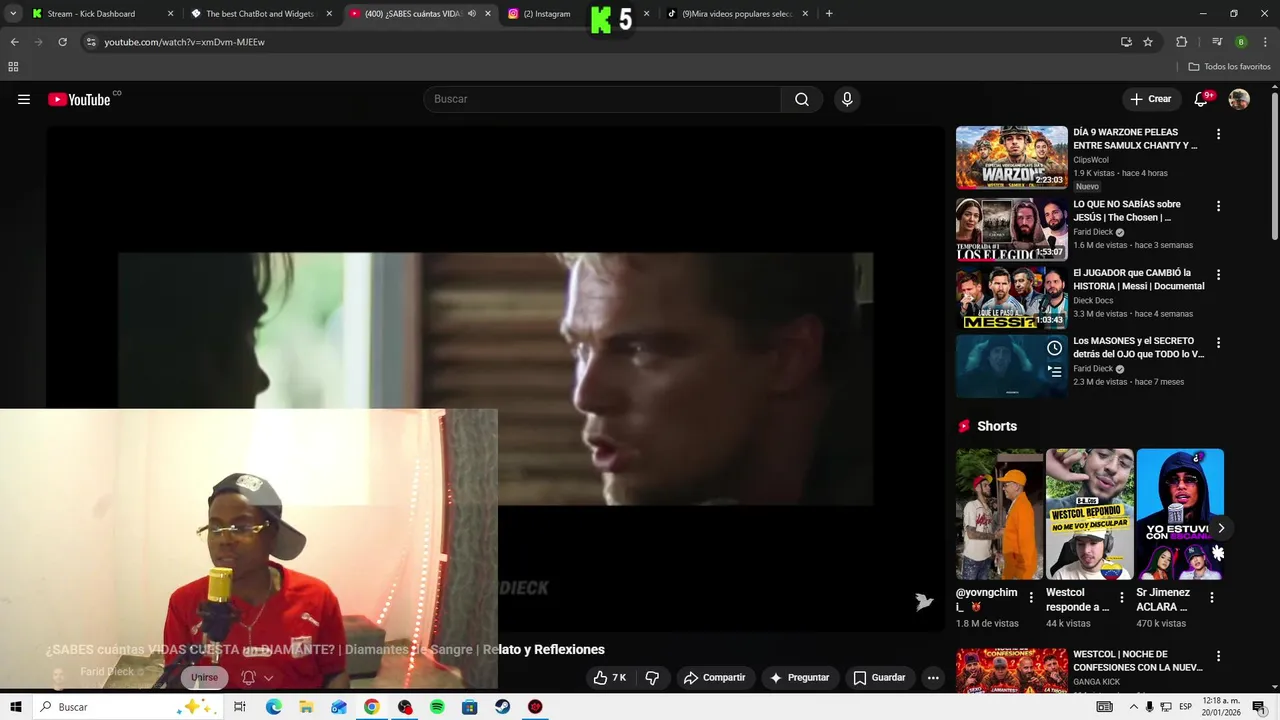1280x720 pixels.
Task: Open the YouTube account avatar menu
Action: coord(1239,99)
